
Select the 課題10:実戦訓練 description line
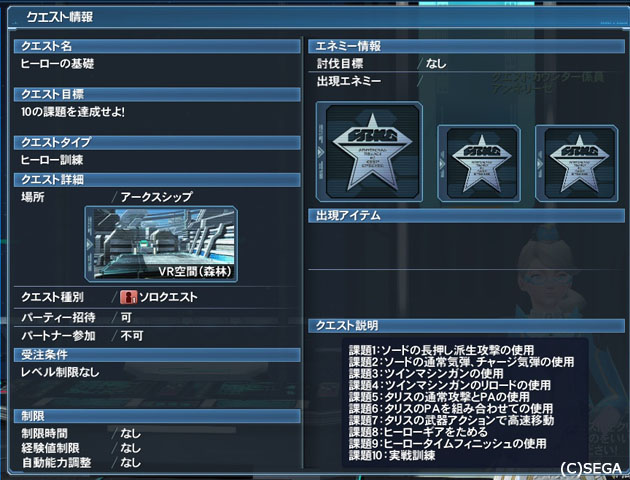point(392,455)
